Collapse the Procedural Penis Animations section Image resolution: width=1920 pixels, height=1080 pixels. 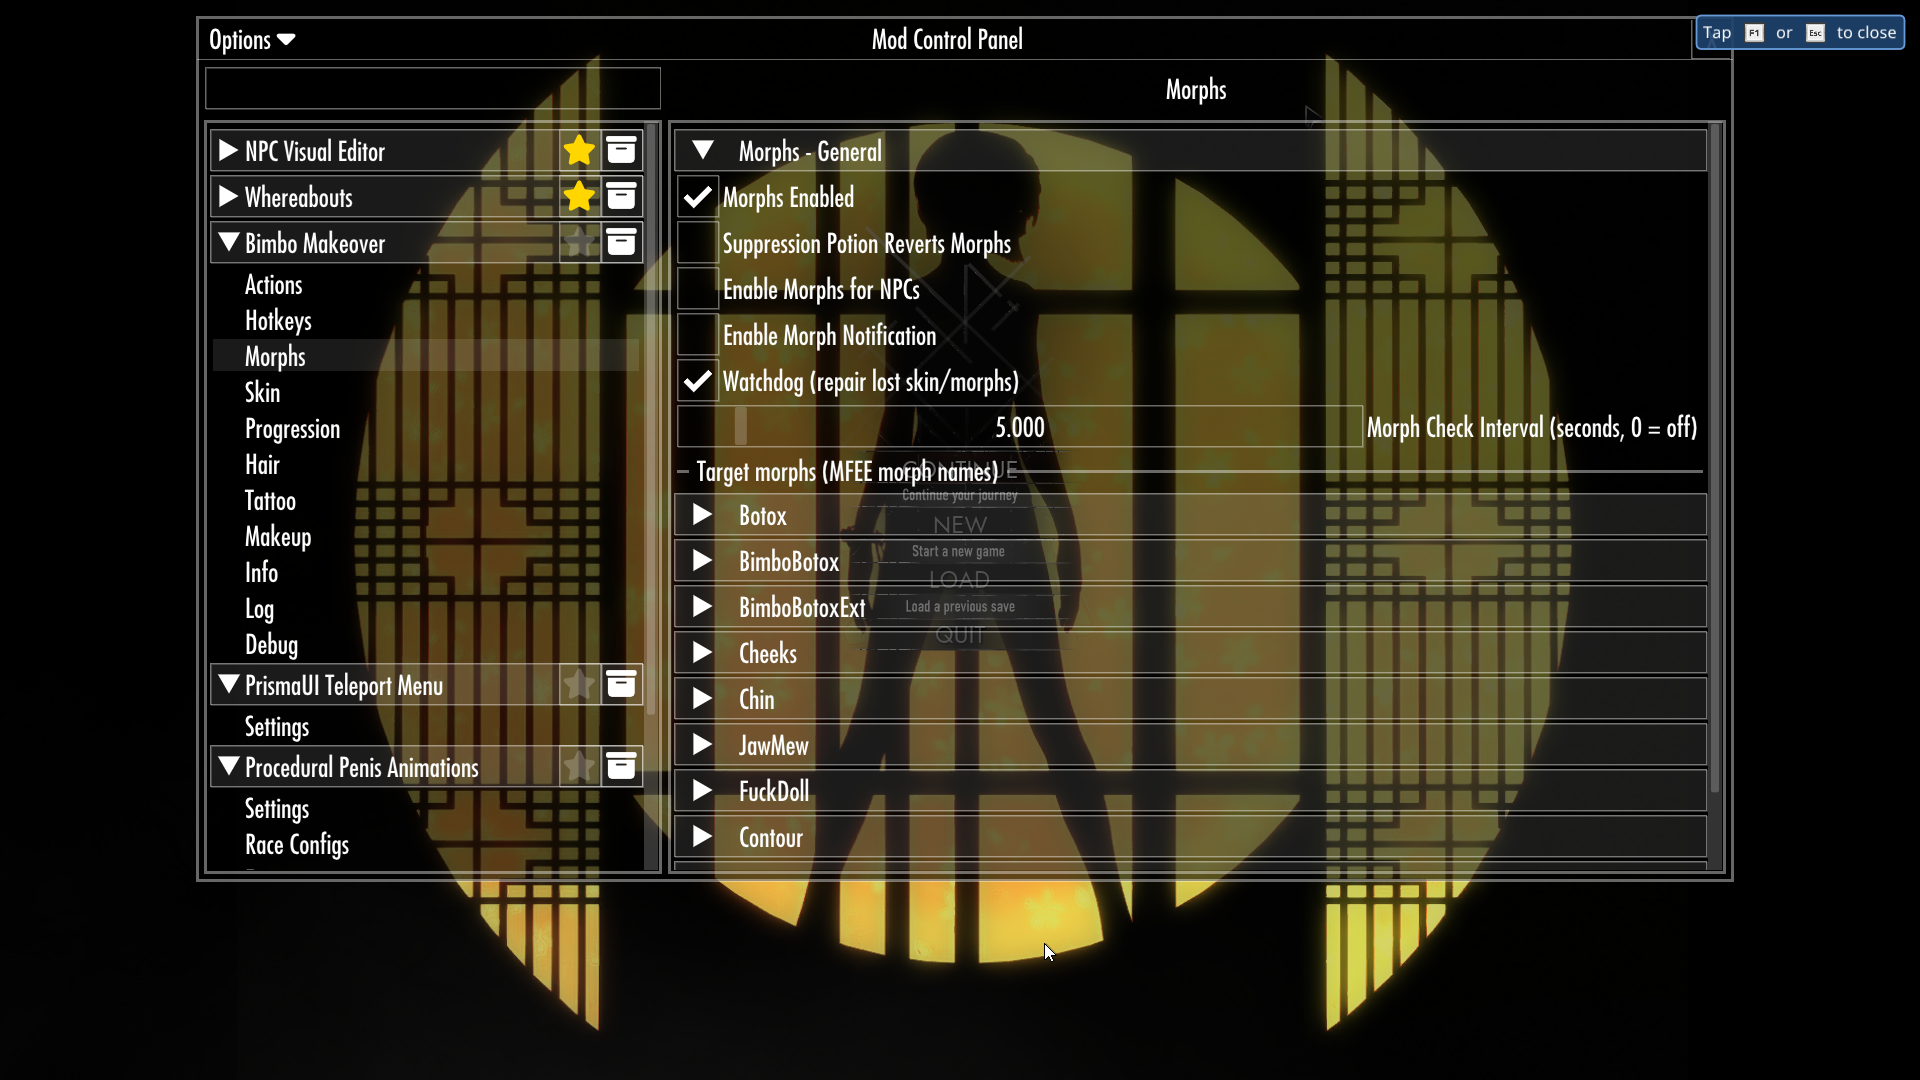228,767
